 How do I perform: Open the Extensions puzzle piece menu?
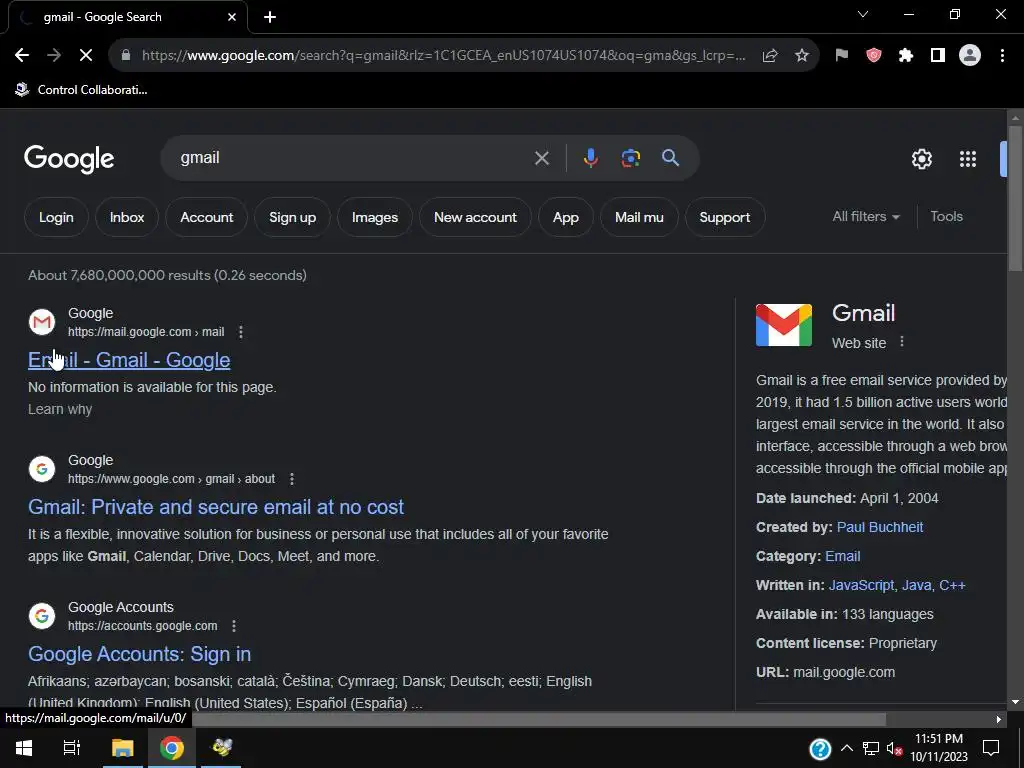click(x=906, y=56)
